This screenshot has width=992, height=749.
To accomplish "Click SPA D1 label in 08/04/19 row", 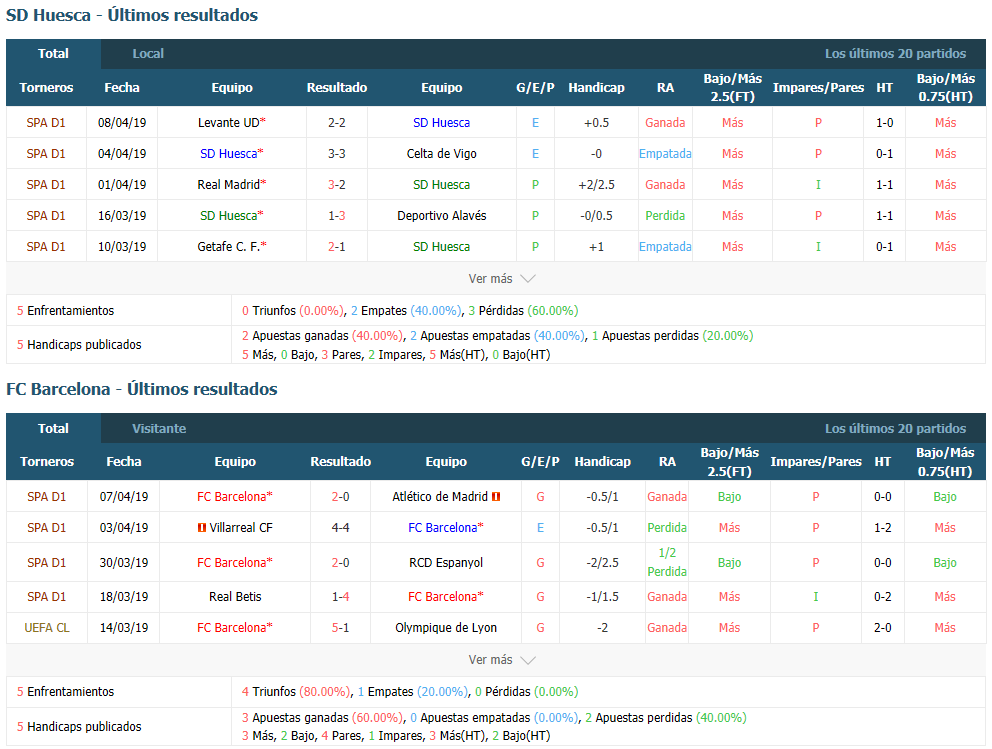I will [x=46, y=123].
